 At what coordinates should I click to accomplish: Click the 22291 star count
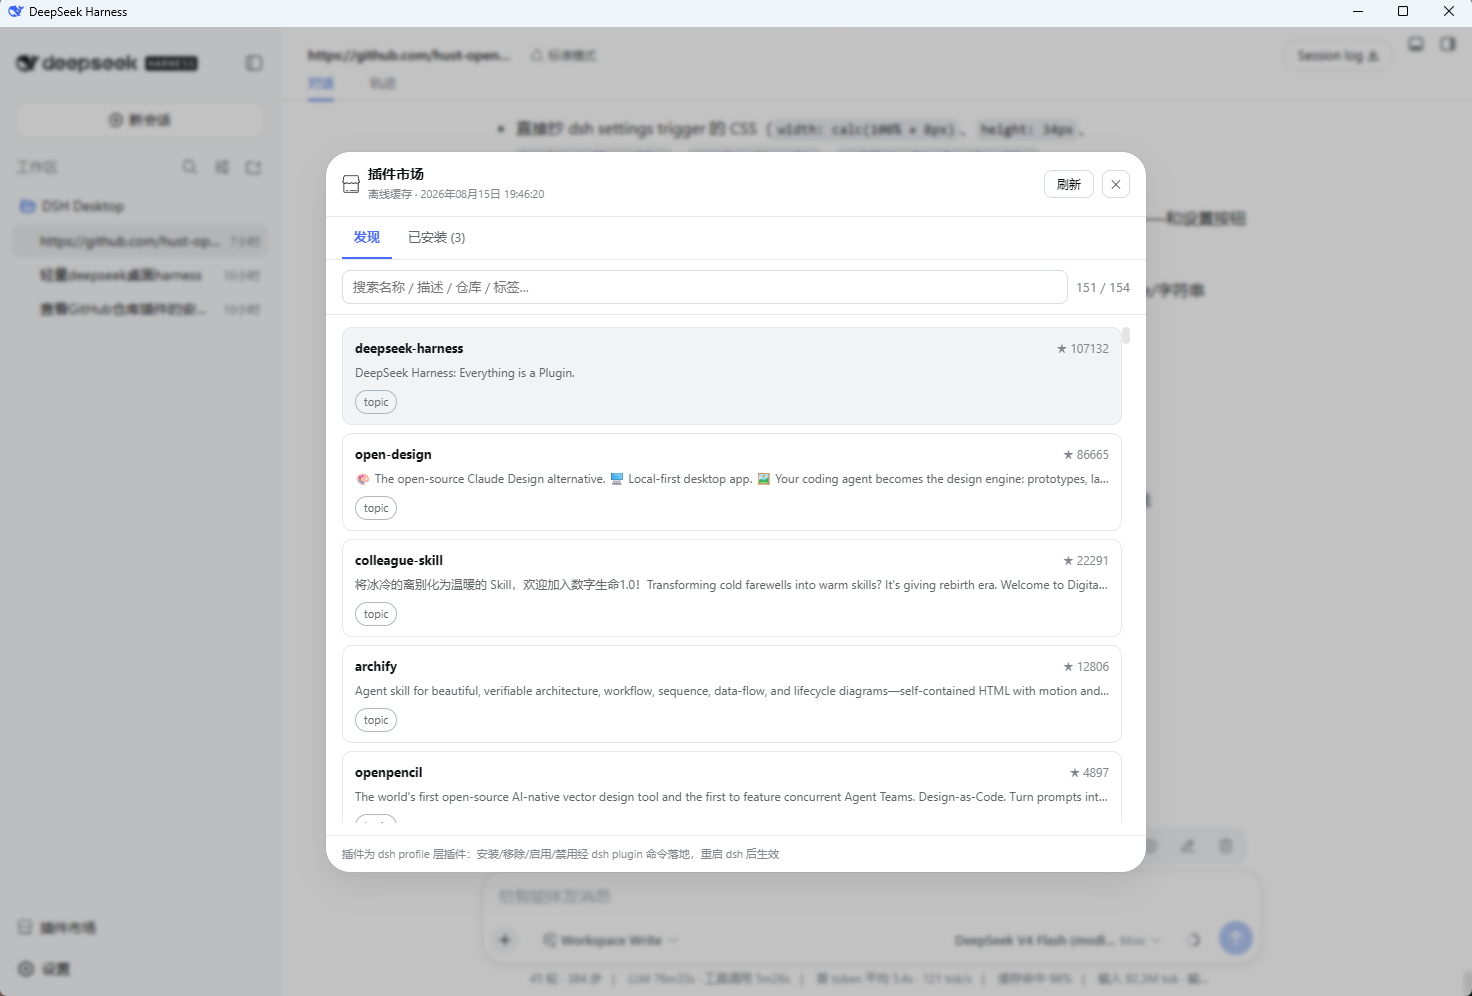(x=1086, y=561)
